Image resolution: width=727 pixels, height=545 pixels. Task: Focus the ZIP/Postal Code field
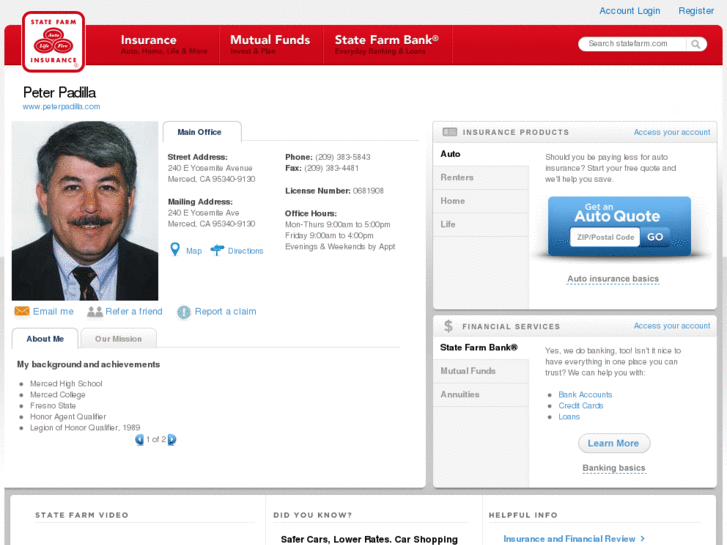click(605, 237)
